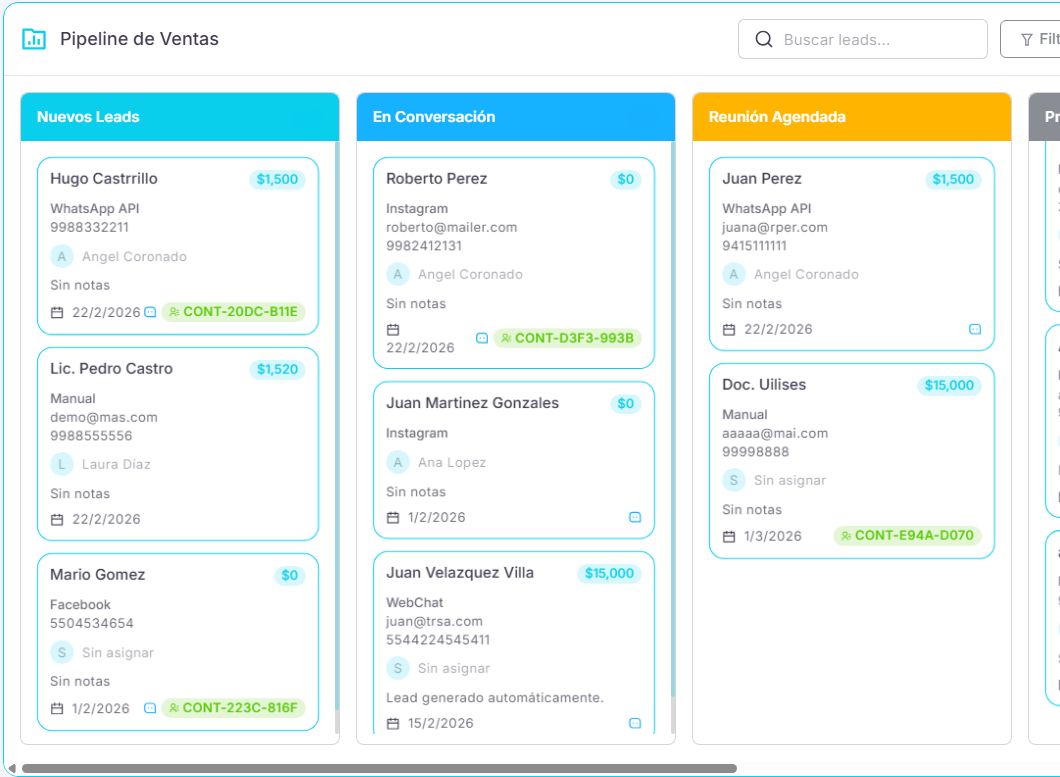This screenshot has width=1060, height=777.
Task: Click the 'Sin asignar' avatar on Mario Gomez's card
Action: [61, 652]
